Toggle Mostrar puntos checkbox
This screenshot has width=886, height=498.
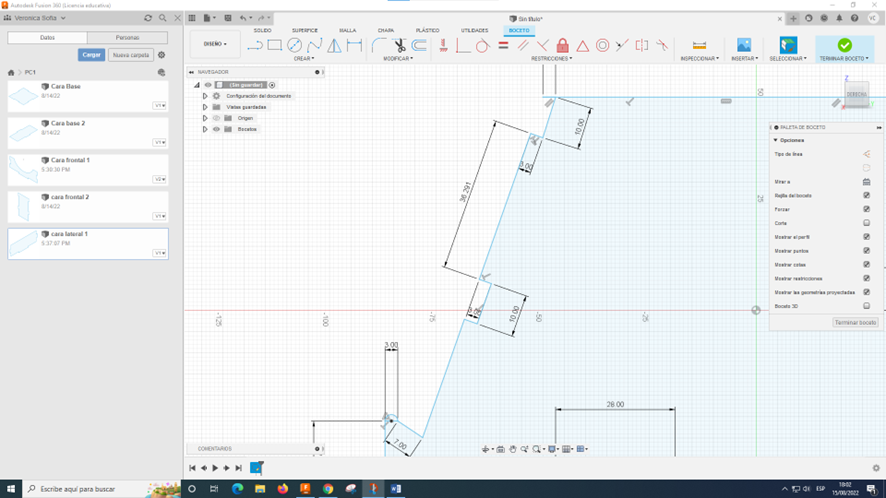(866, 251)
